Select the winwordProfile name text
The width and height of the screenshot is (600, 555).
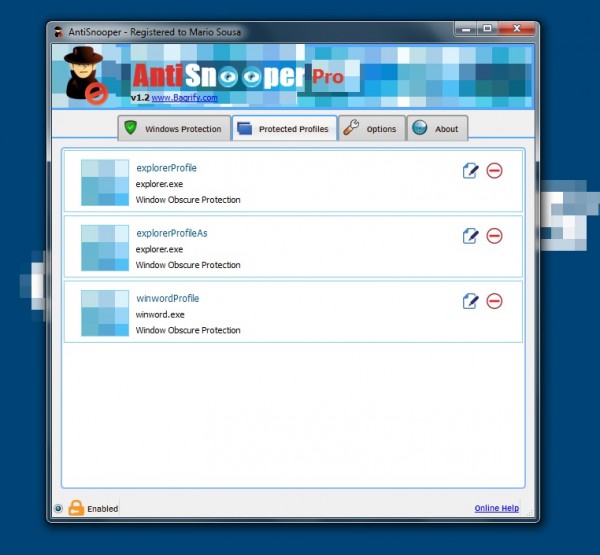coord(168,299)
